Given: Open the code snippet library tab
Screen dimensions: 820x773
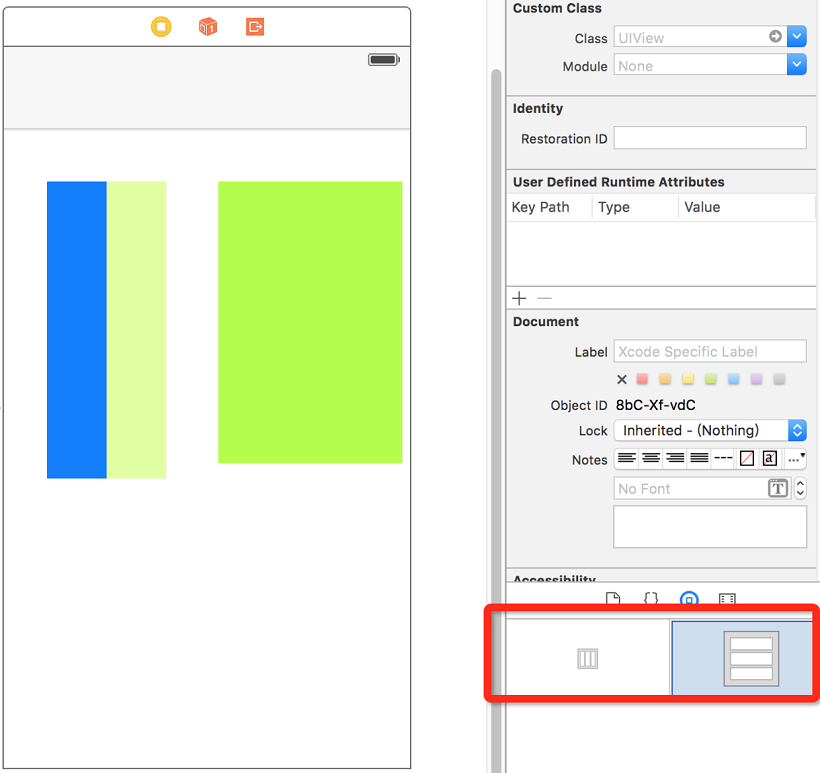Looking at the screenshot, I should [x=651, y=600].
